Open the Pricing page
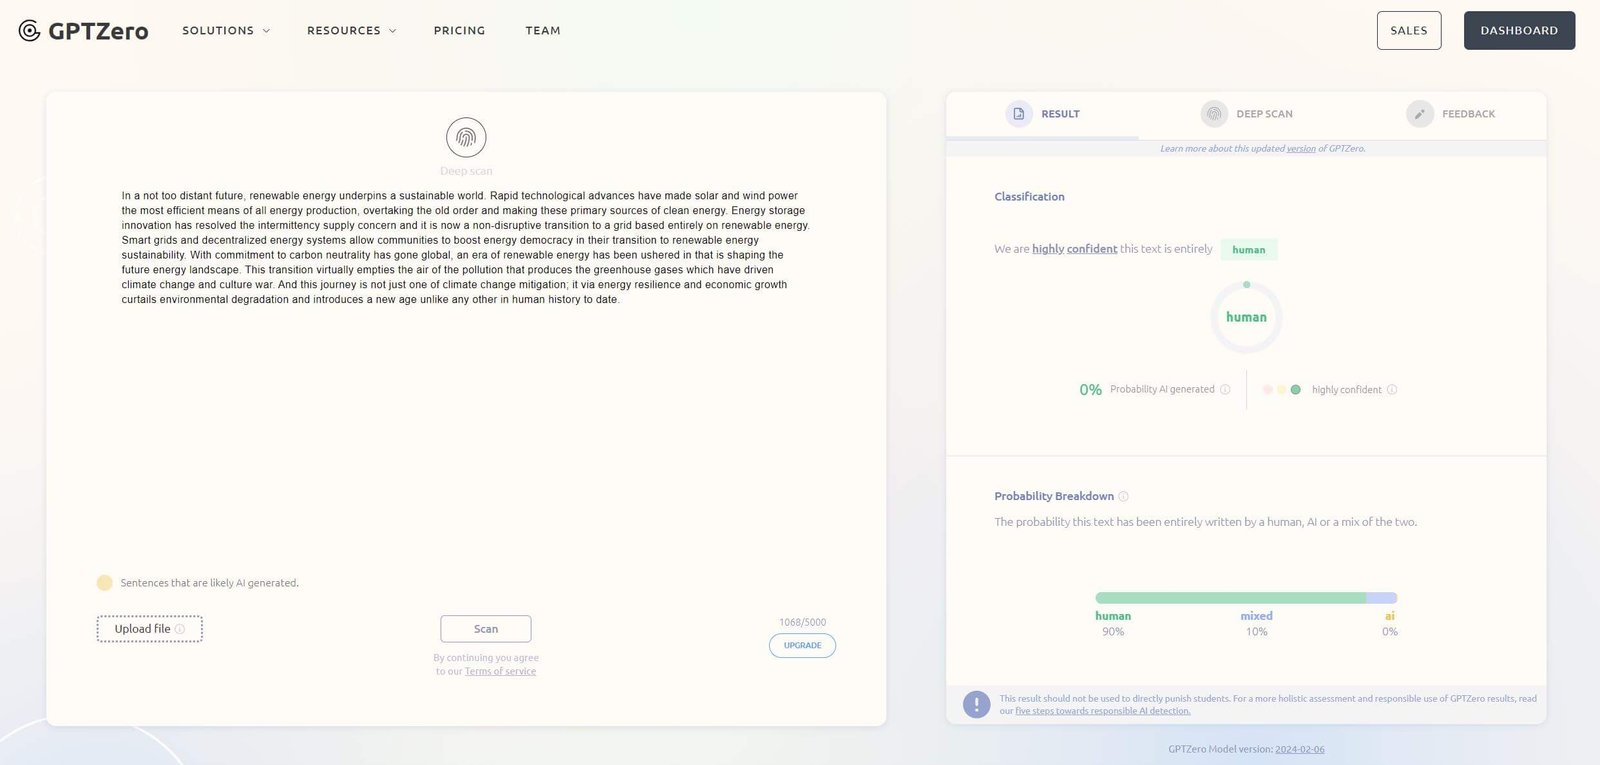Image resolution: width=1600 pixels, height=765 pixels. [x=459, y=31]
